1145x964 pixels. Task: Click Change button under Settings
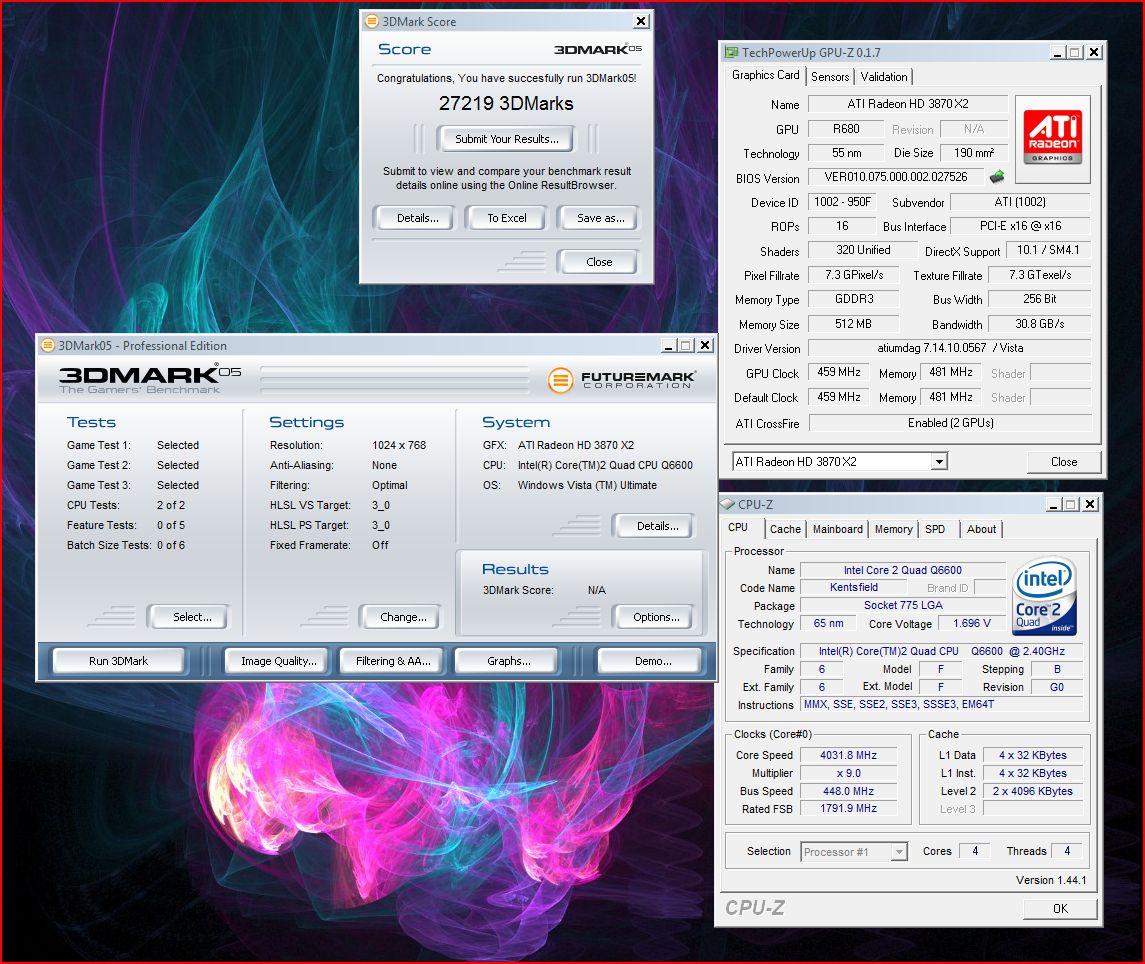(x=402, y=617)
